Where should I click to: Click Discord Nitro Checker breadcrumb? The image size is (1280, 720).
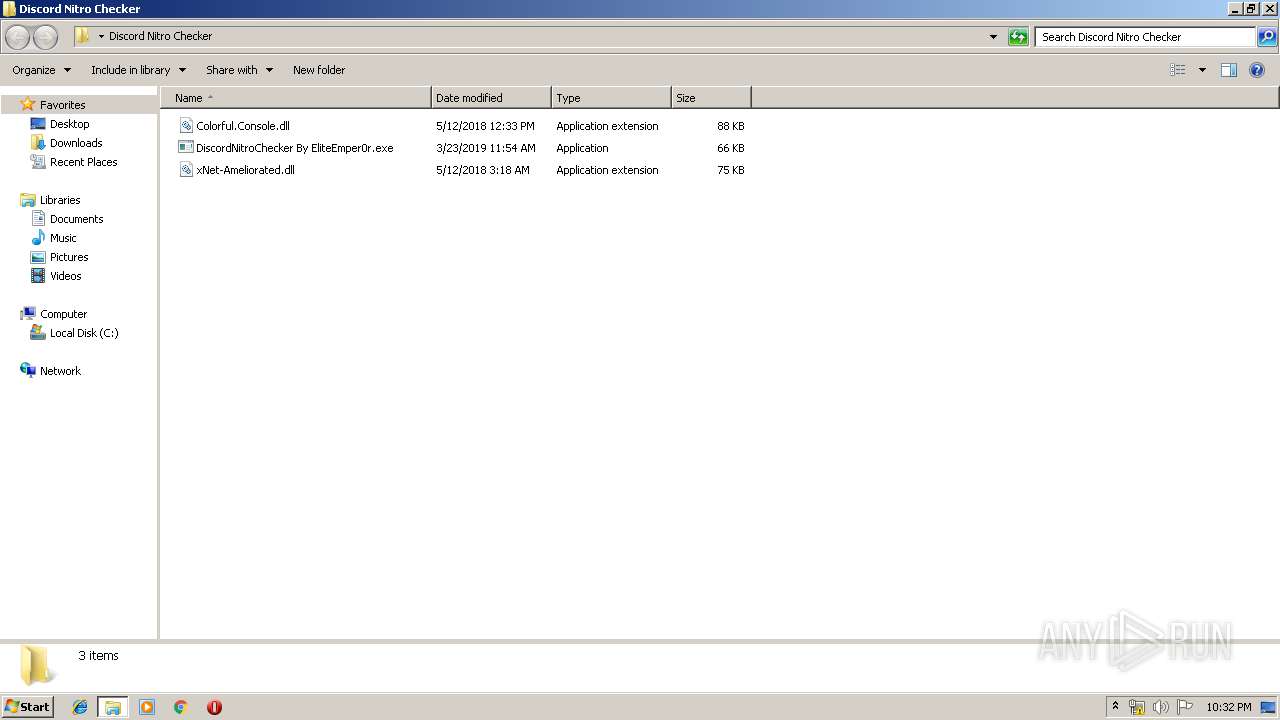click(160, 36)
